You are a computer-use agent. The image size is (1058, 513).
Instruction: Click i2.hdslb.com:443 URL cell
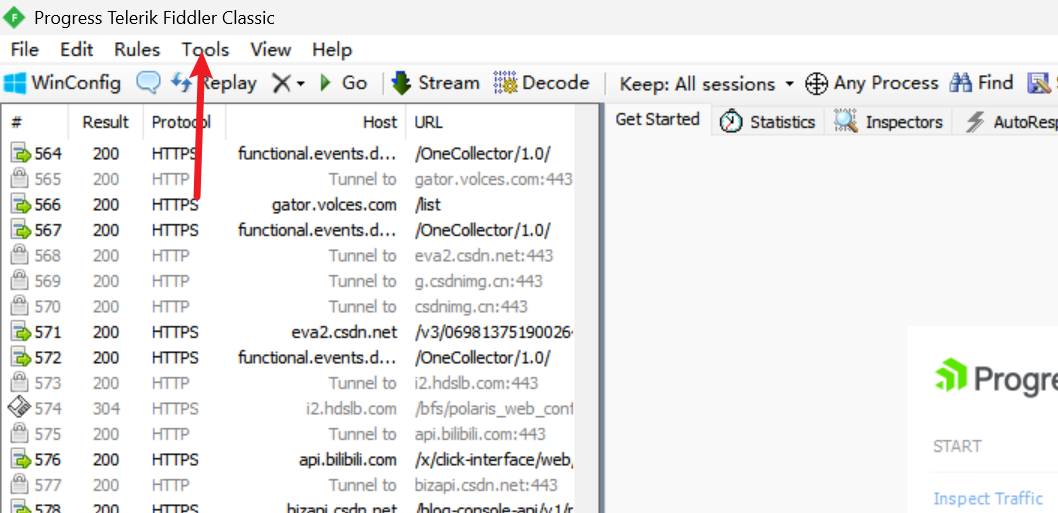pos(476,383)
